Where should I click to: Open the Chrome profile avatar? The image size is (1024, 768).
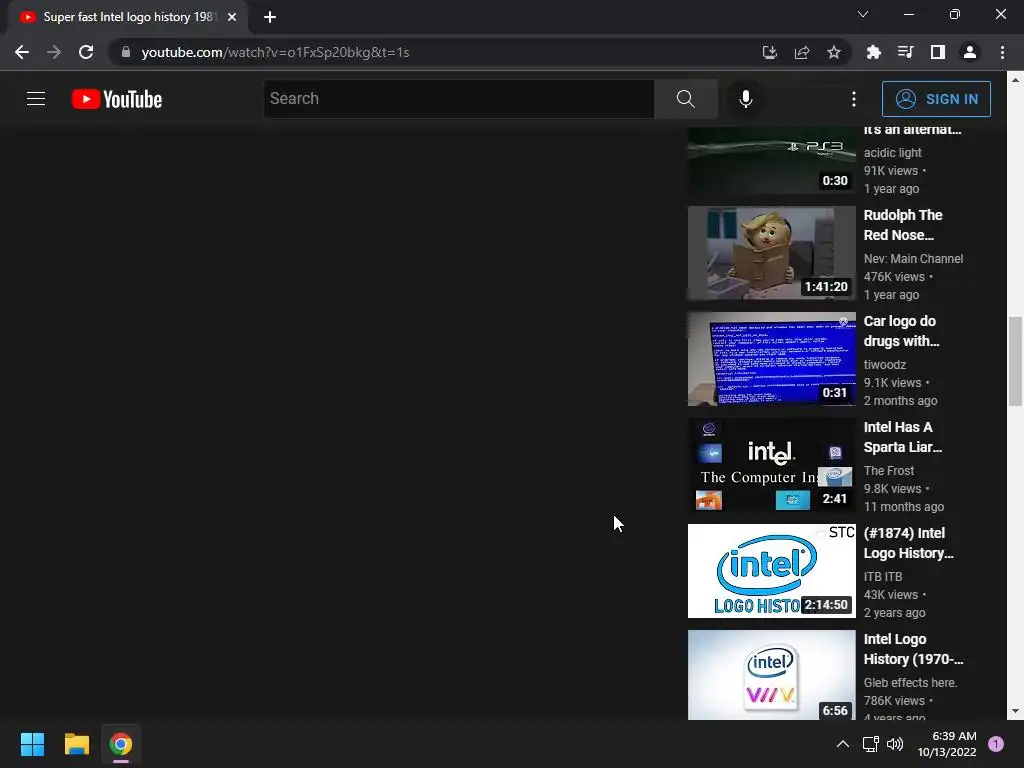click(970, 52)
